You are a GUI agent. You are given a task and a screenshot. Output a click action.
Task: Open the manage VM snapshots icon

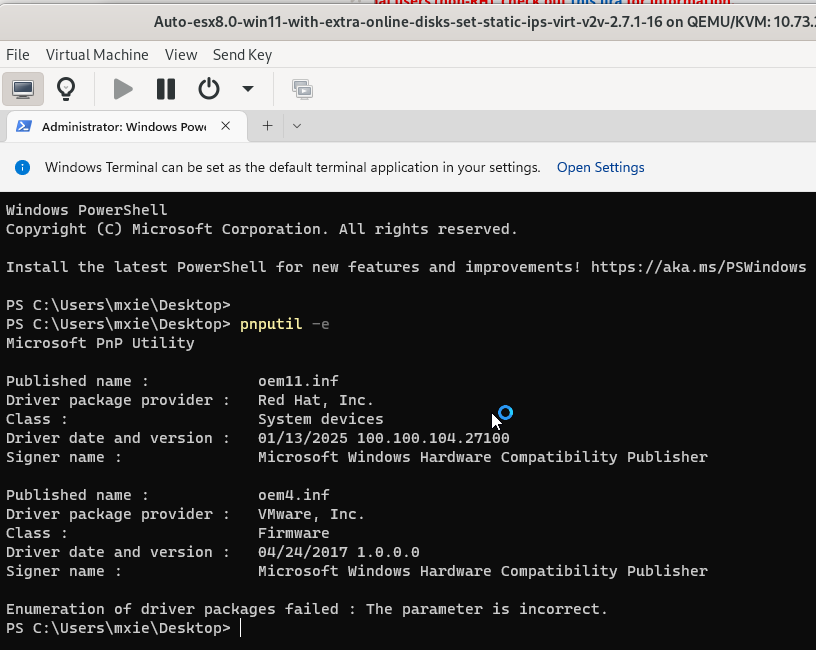(x=301, y=89)
